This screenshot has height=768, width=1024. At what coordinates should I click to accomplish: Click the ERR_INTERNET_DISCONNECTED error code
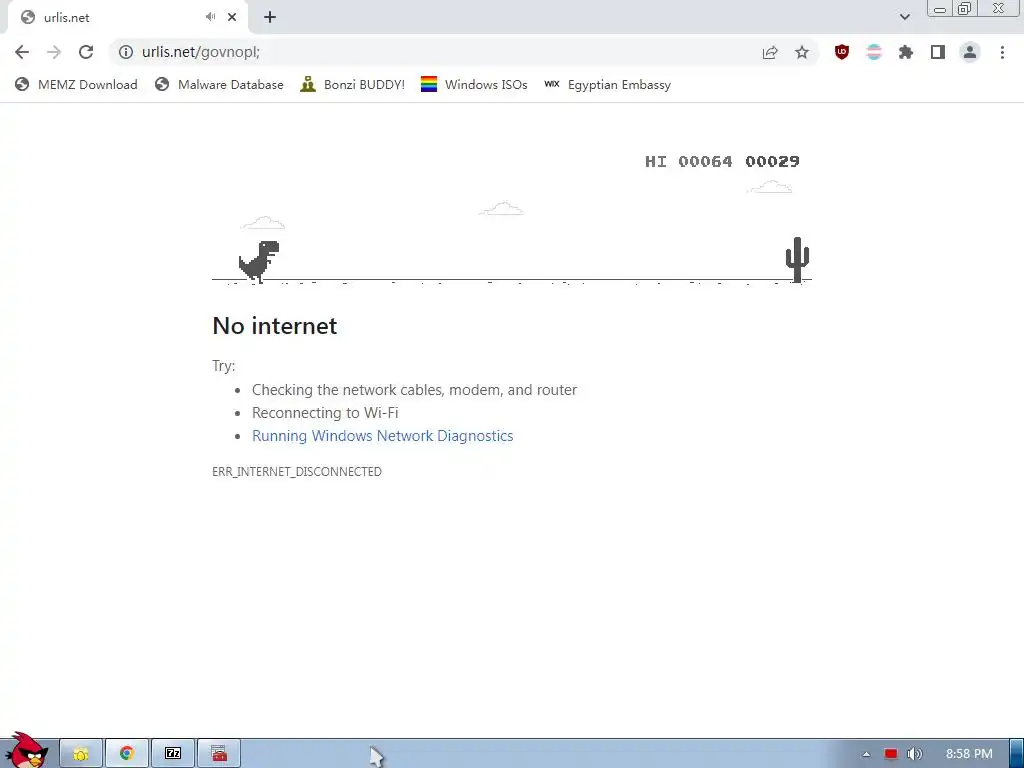point(297,472)
